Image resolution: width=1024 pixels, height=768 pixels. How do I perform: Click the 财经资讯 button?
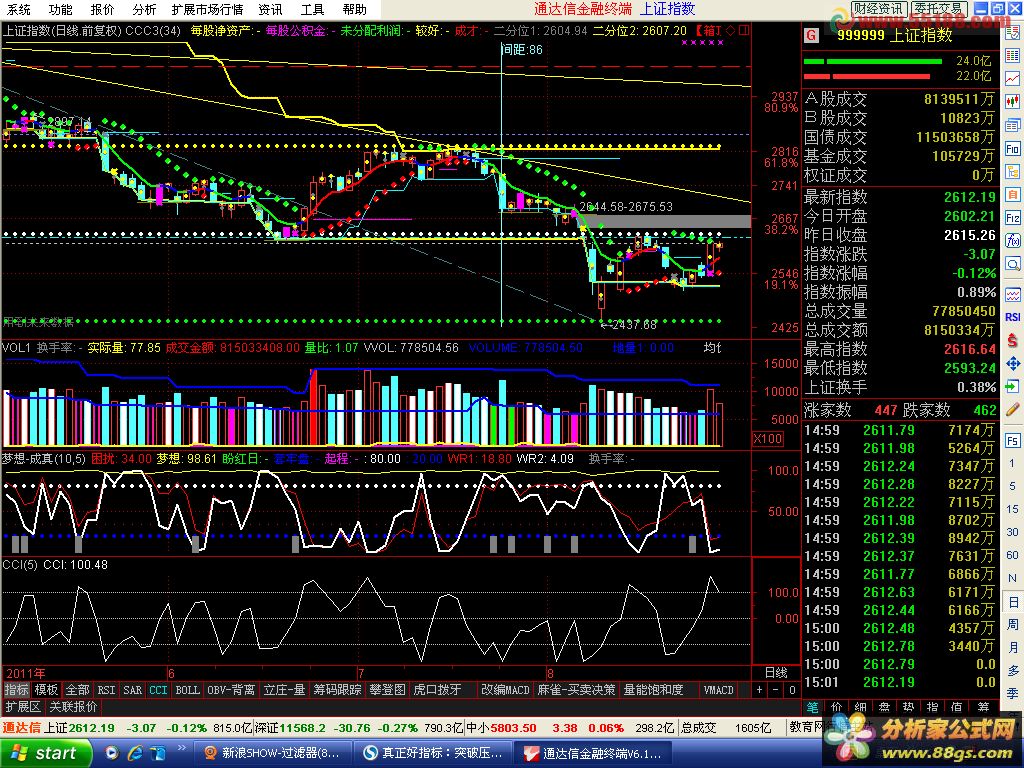[x=879, y=8]
